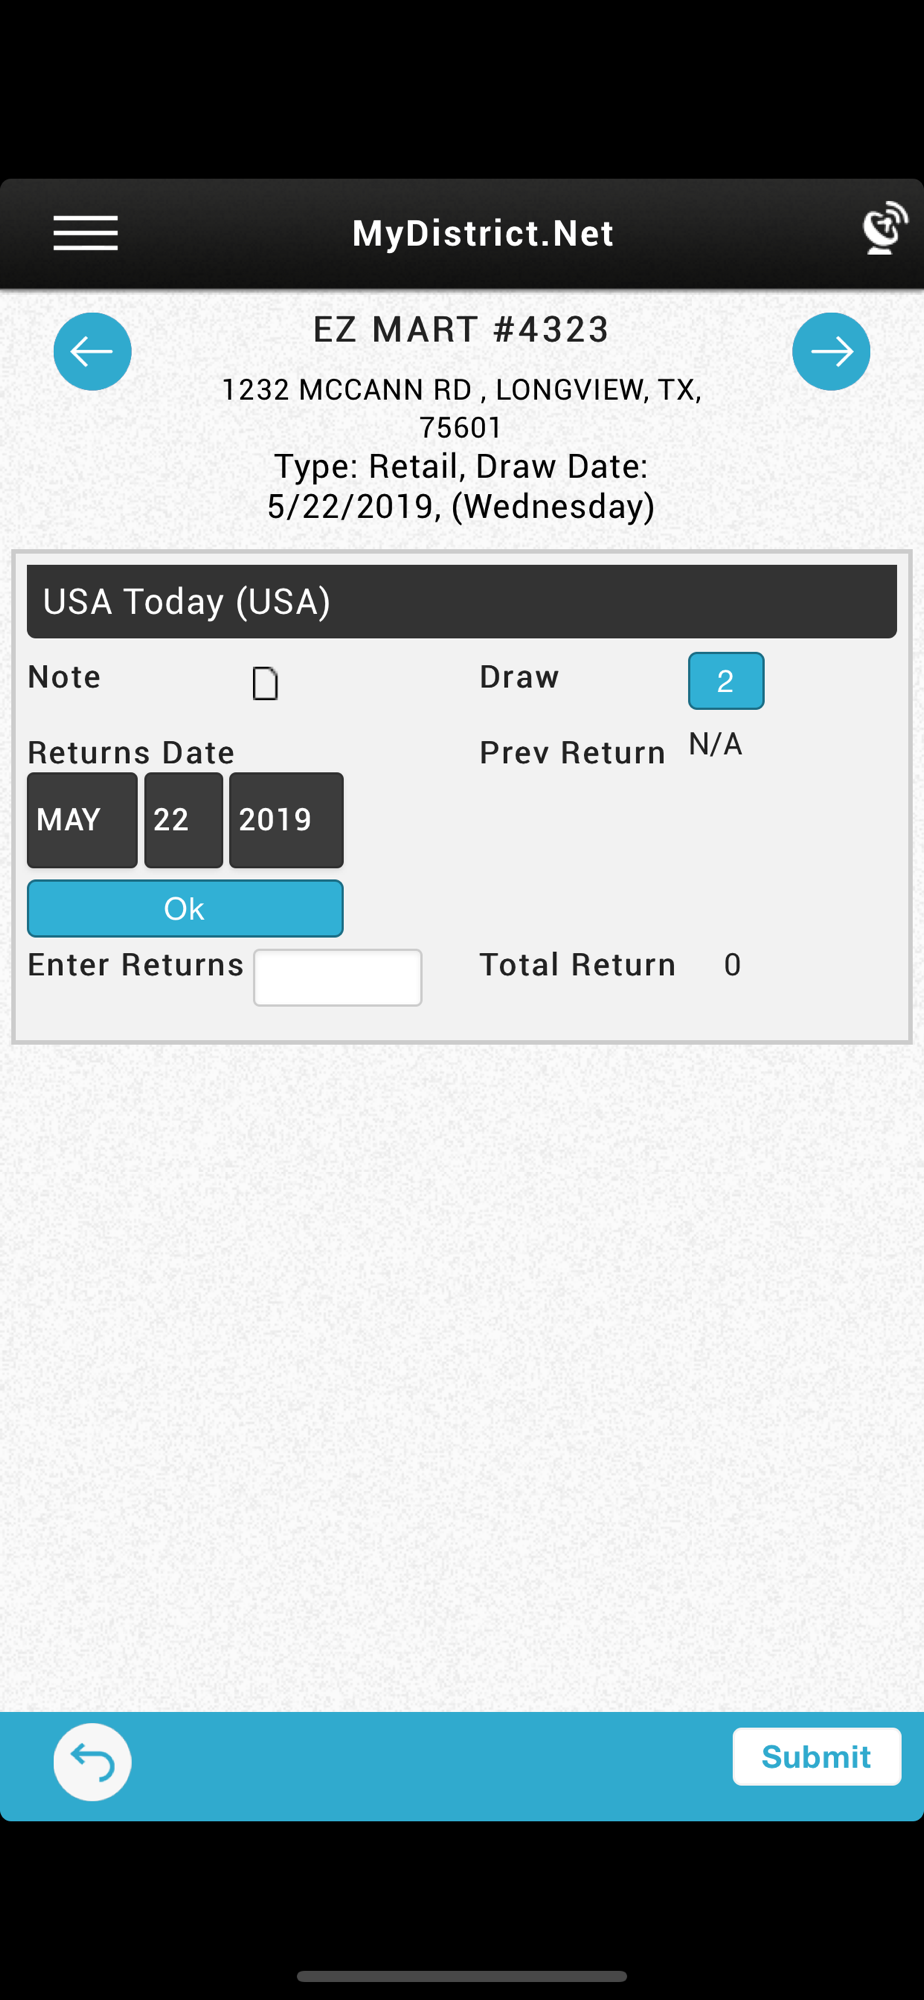Select the 2019 year picker
The image size is (924, 2000).
[286, 820]
